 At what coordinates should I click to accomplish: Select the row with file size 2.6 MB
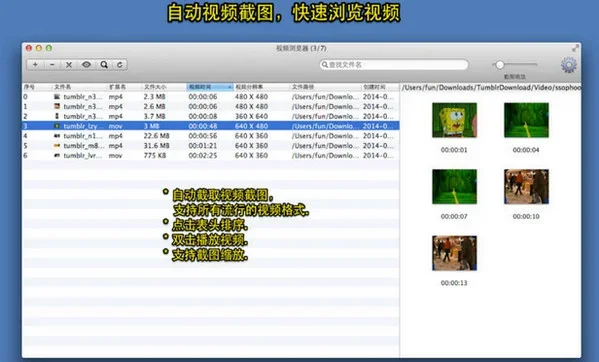click(x=211, y=107)
